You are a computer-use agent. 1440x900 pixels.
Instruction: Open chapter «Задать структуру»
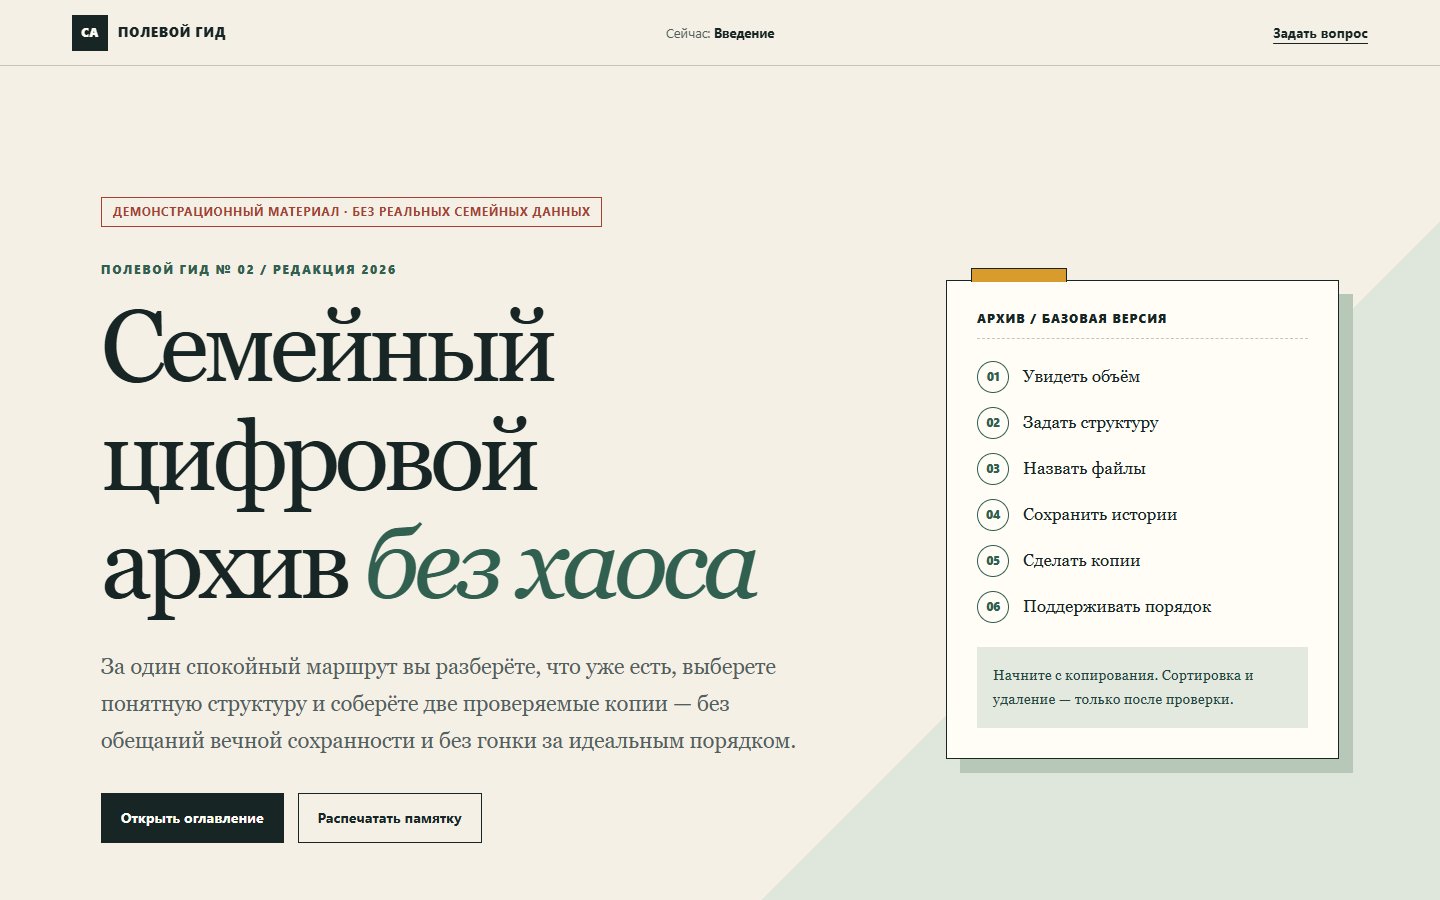click(x=1091, y=423)
